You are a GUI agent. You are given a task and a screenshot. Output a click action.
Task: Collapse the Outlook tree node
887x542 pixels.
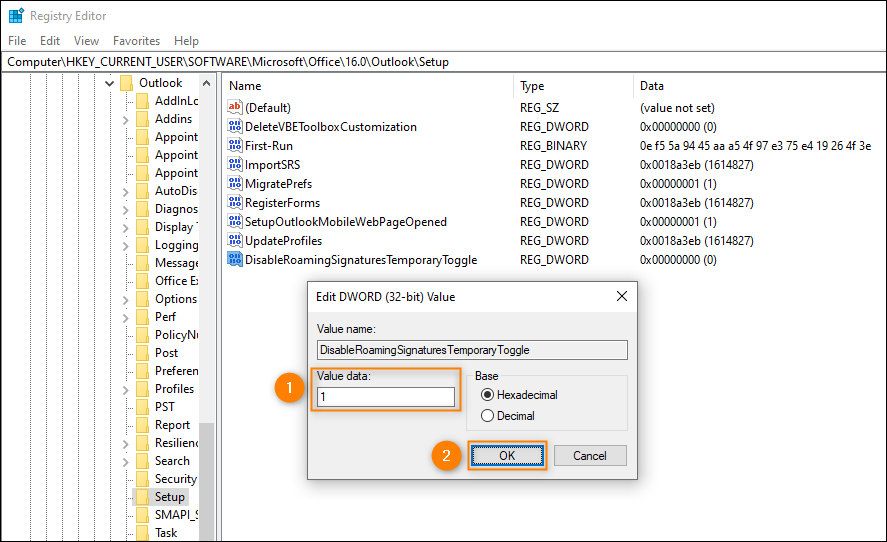[x=110, y=83]
